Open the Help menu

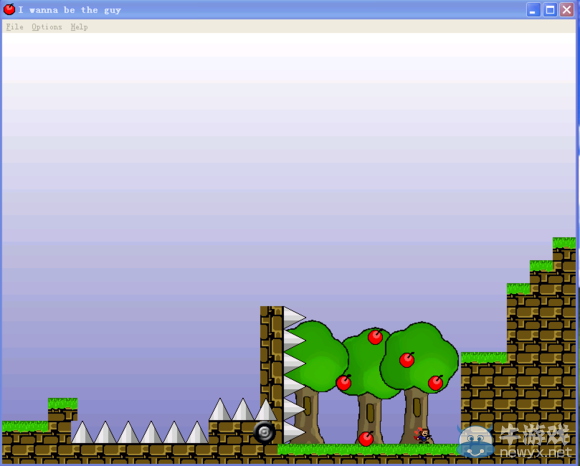79,27
